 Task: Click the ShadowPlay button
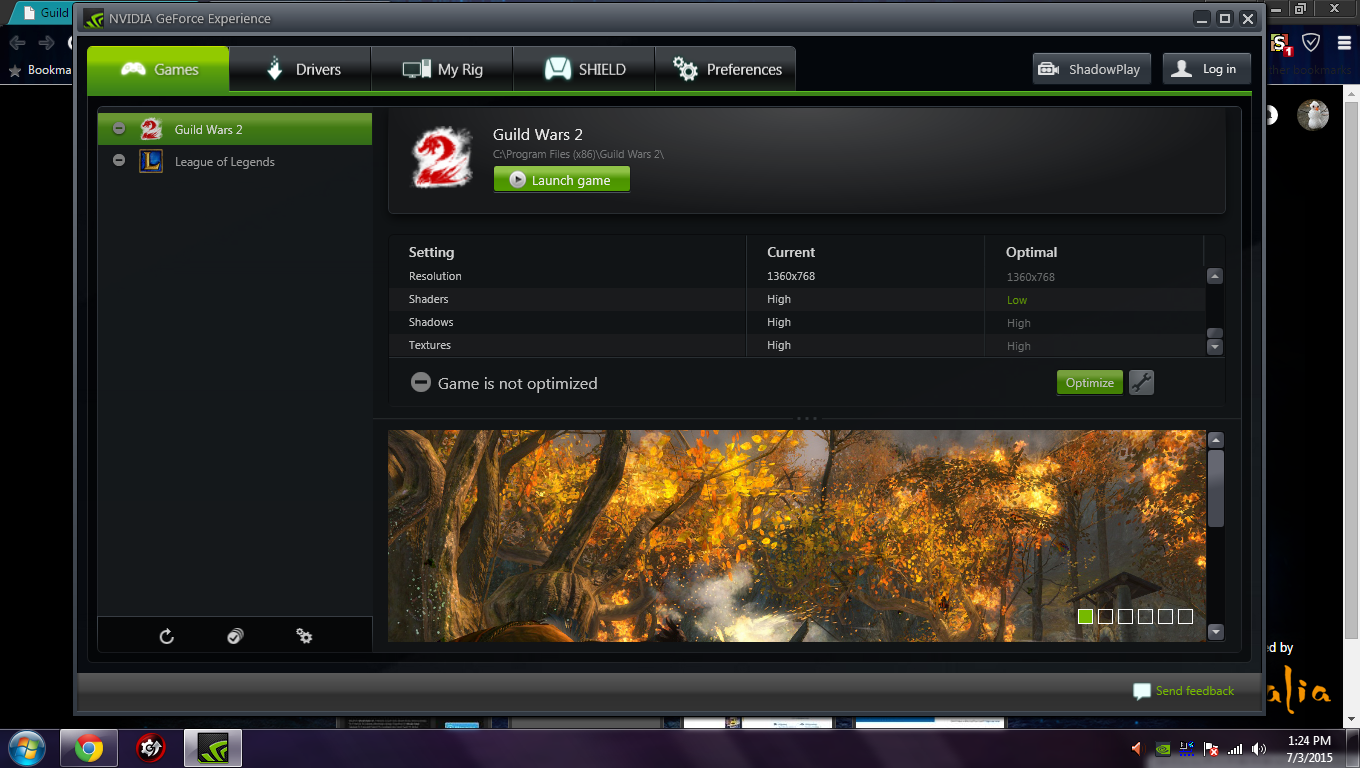pyautogui.click(x=1092, y=69)
